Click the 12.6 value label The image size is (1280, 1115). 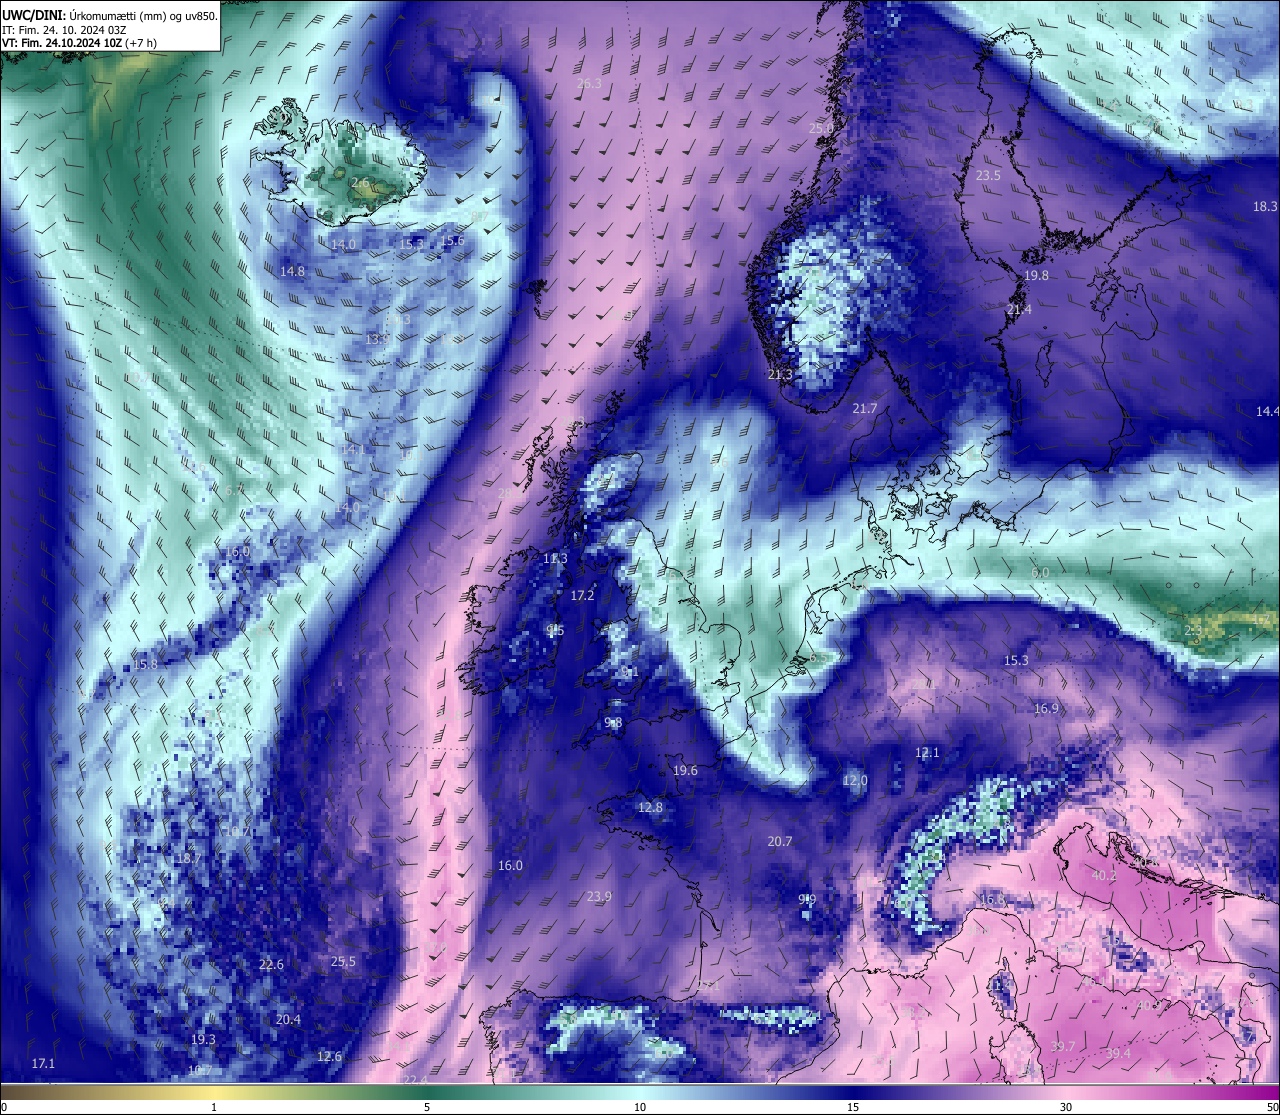329,1056
